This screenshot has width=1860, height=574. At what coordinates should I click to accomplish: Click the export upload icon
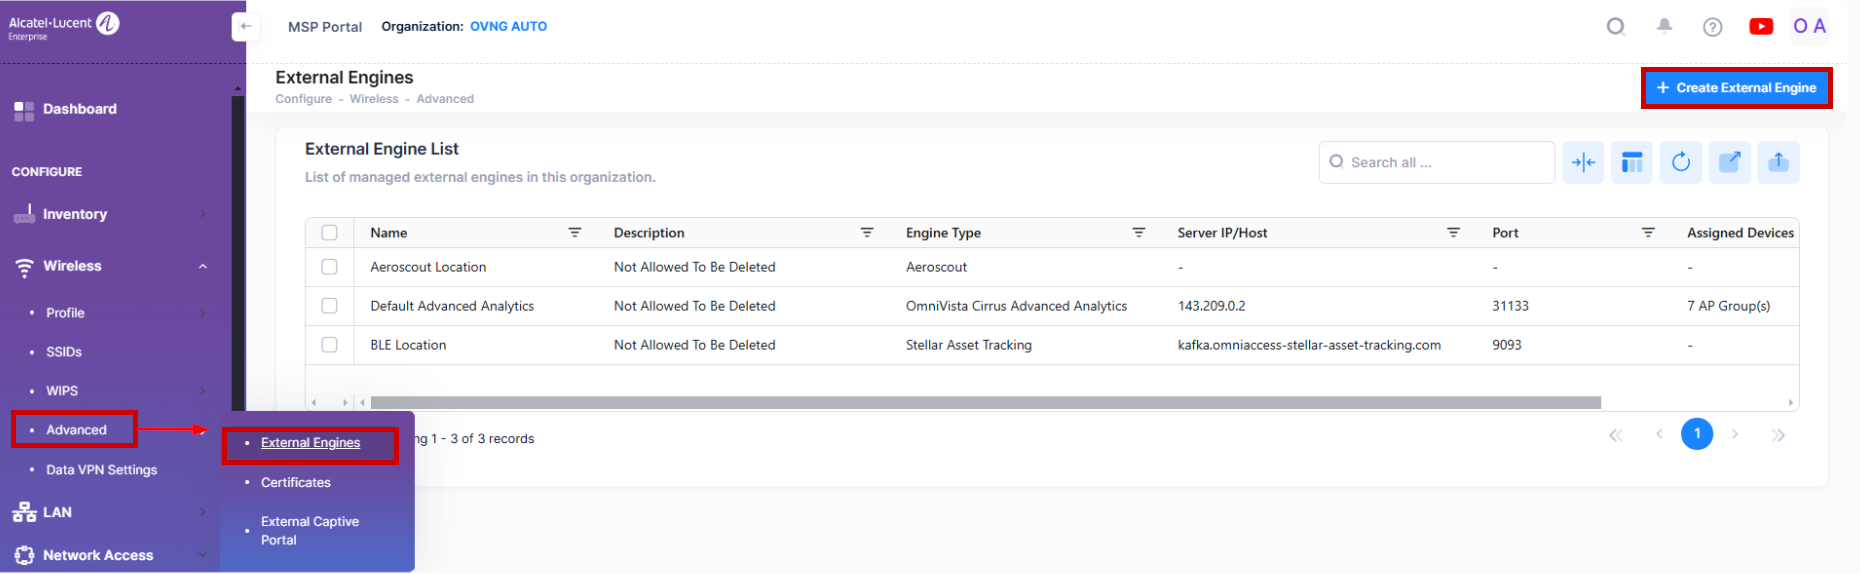[x=1778, y=162]
